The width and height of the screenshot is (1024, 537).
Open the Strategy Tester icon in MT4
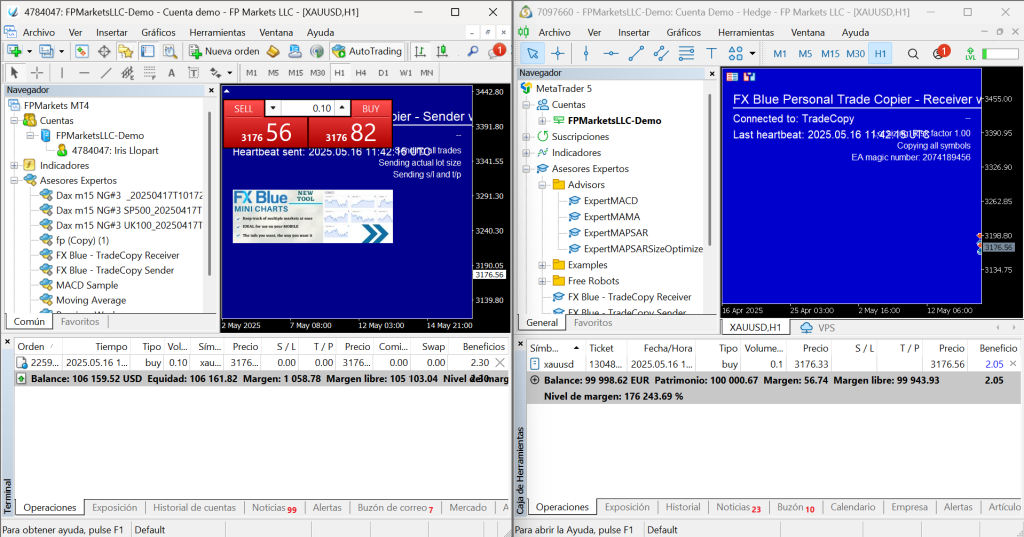[170, 51]
